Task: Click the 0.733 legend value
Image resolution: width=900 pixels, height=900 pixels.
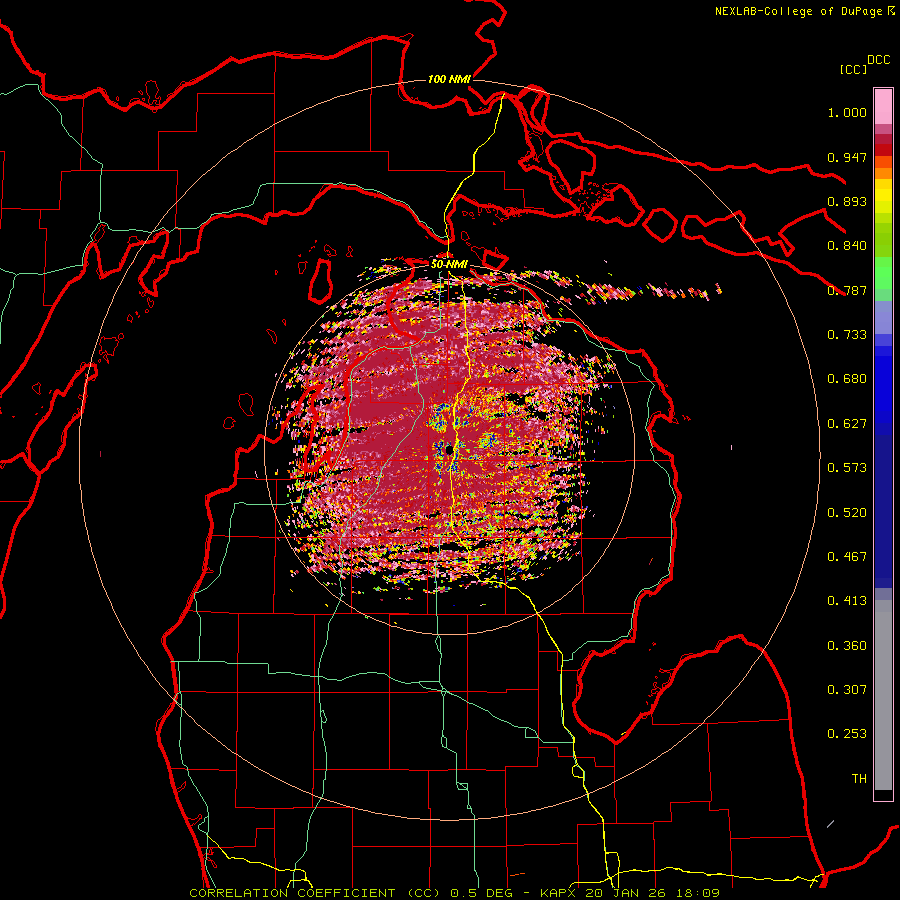Action: pyautogui.click(x=847, y=335)
